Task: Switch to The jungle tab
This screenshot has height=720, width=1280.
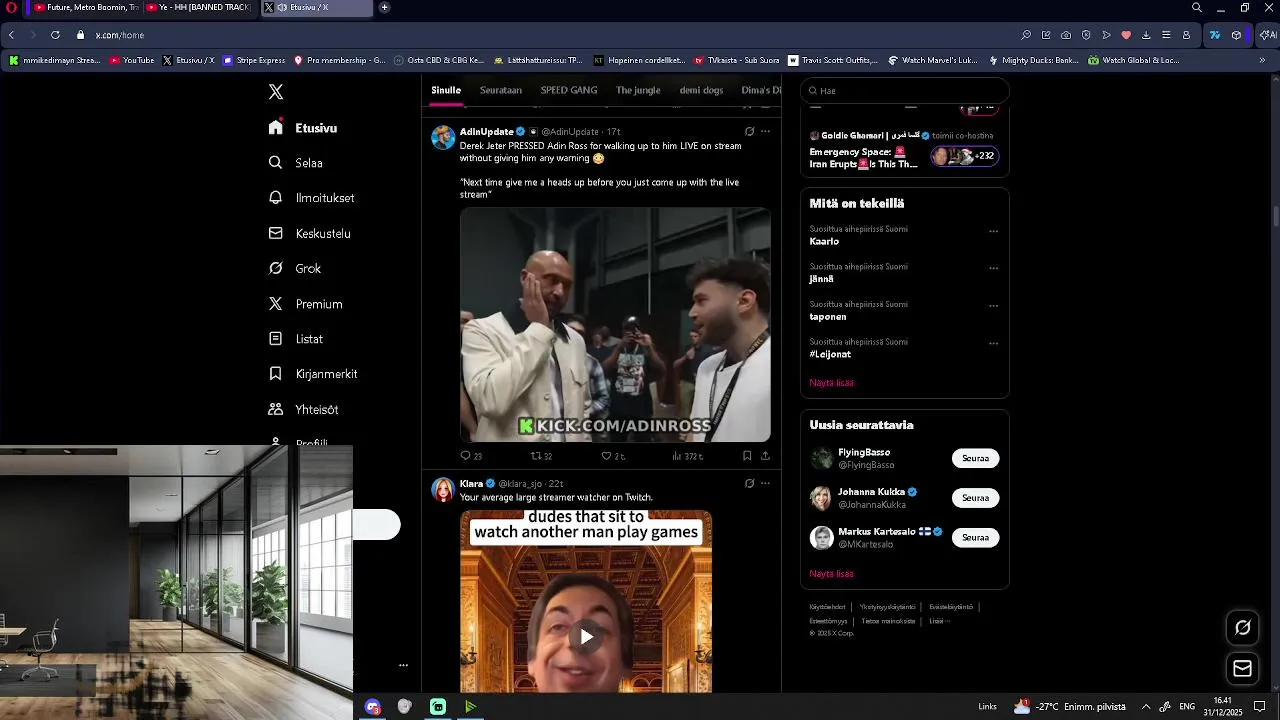Action: [638, 90]
